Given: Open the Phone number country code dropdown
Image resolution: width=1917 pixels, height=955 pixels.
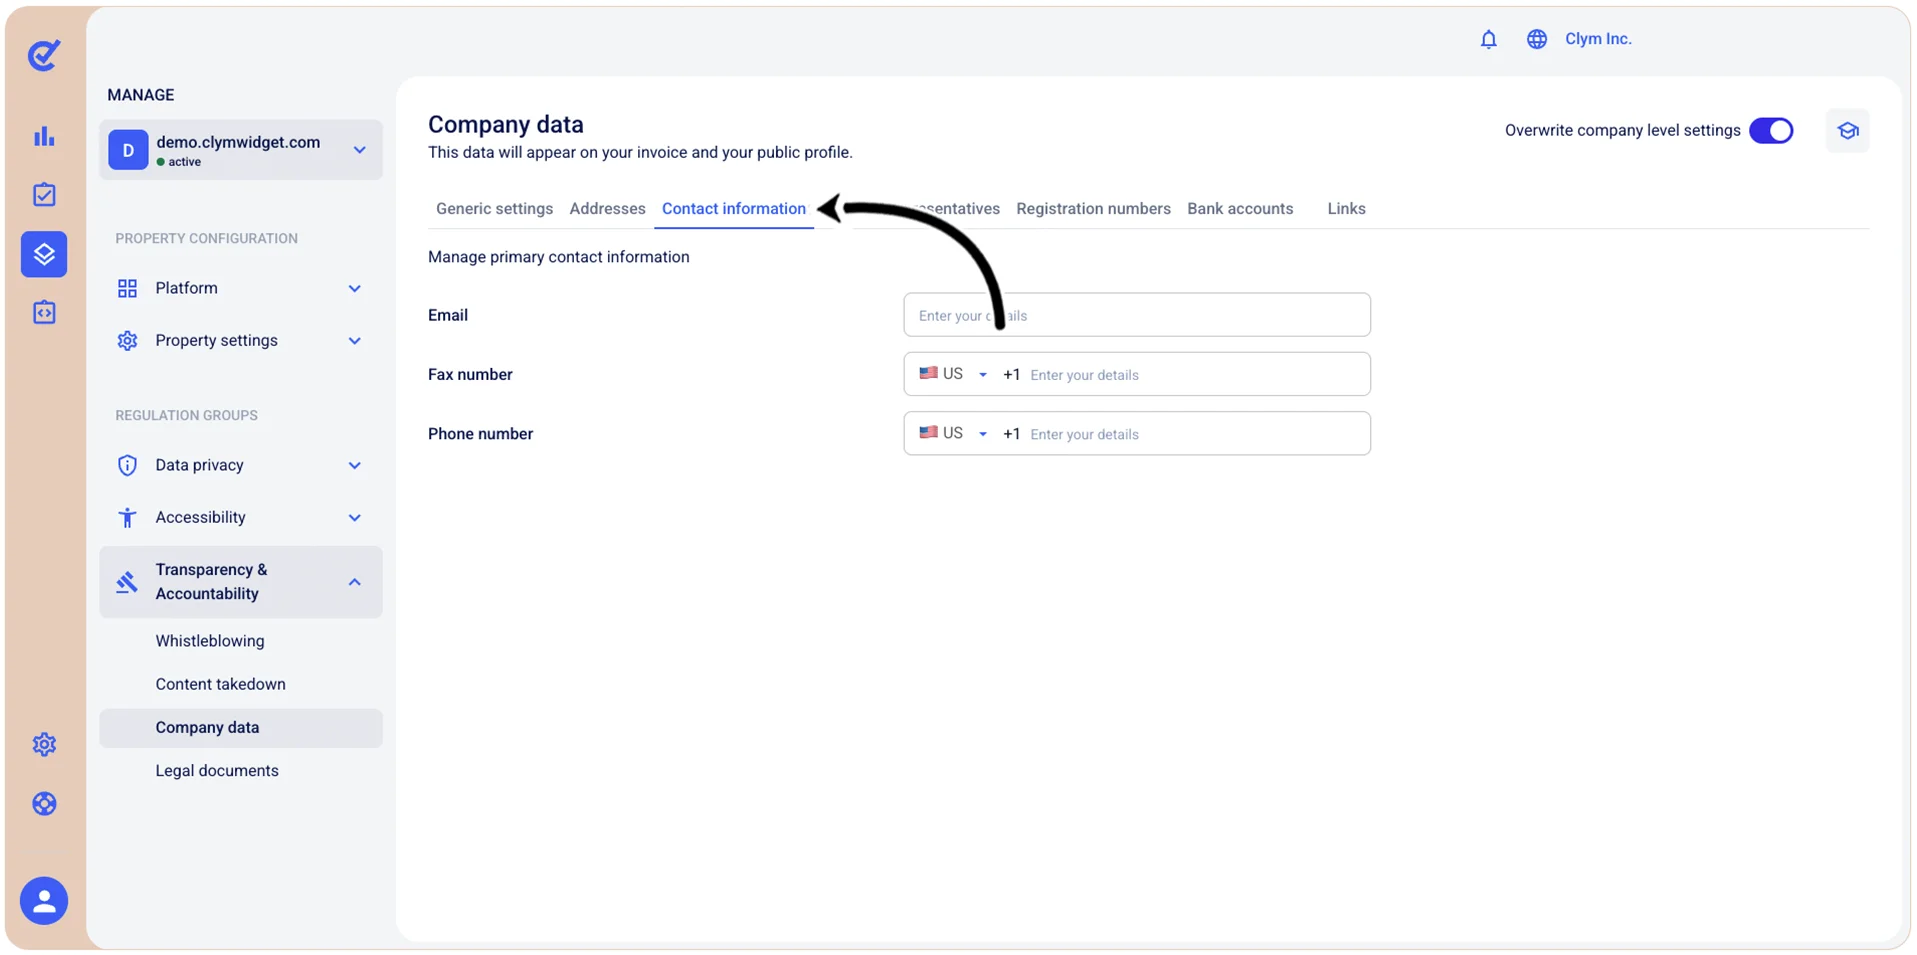Looking at the screenshot, I should tap(953, 433).
